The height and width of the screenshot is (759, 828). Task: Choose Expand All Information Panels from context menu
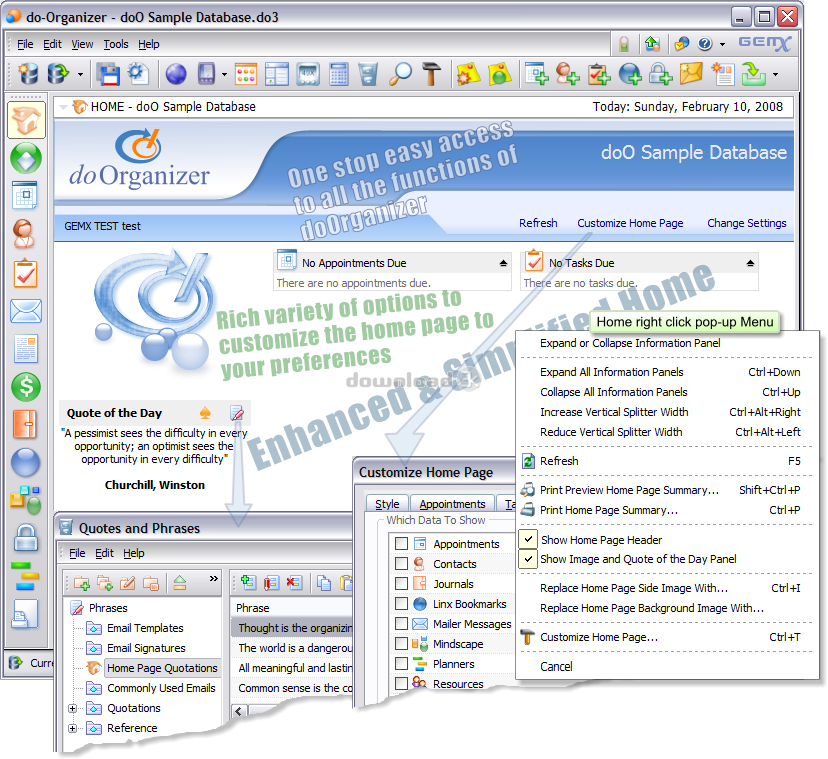pyautogui.click(x=667, y=372)
